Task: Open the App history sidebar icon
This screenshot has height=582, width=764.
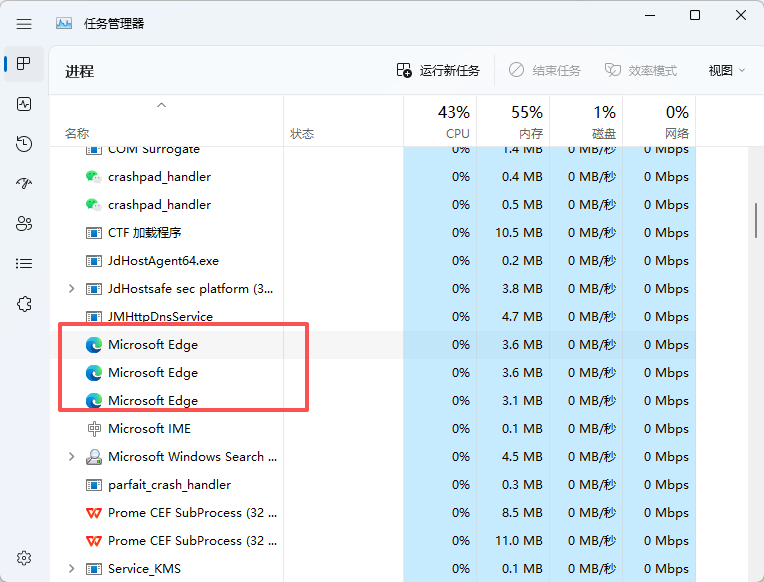Action: (x=24, y=144)
